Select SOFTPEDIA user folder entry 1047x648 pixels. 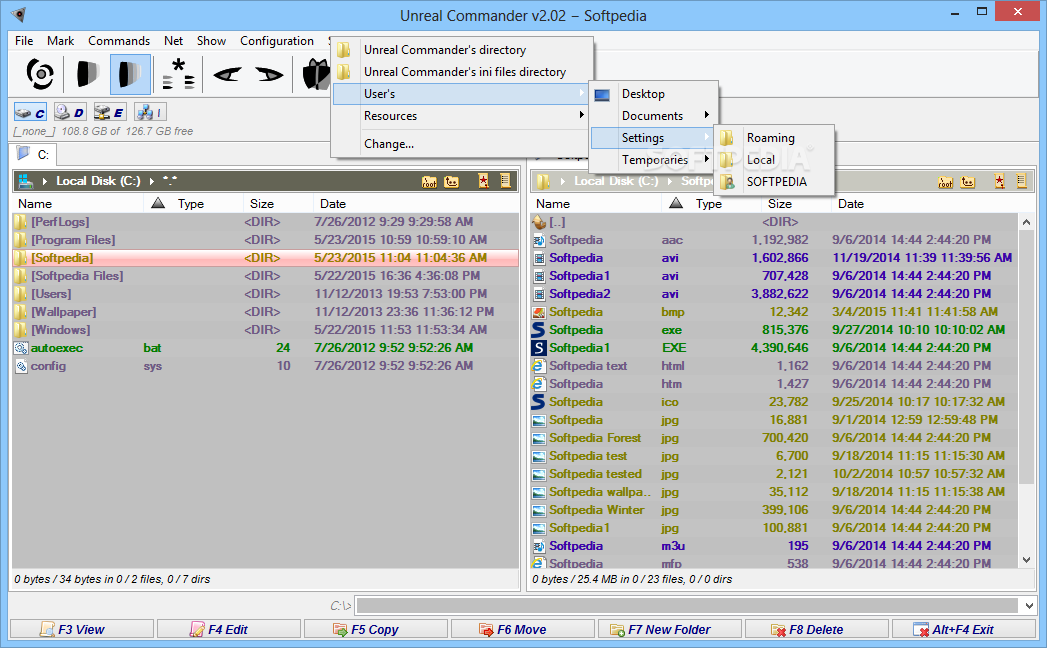774,182
